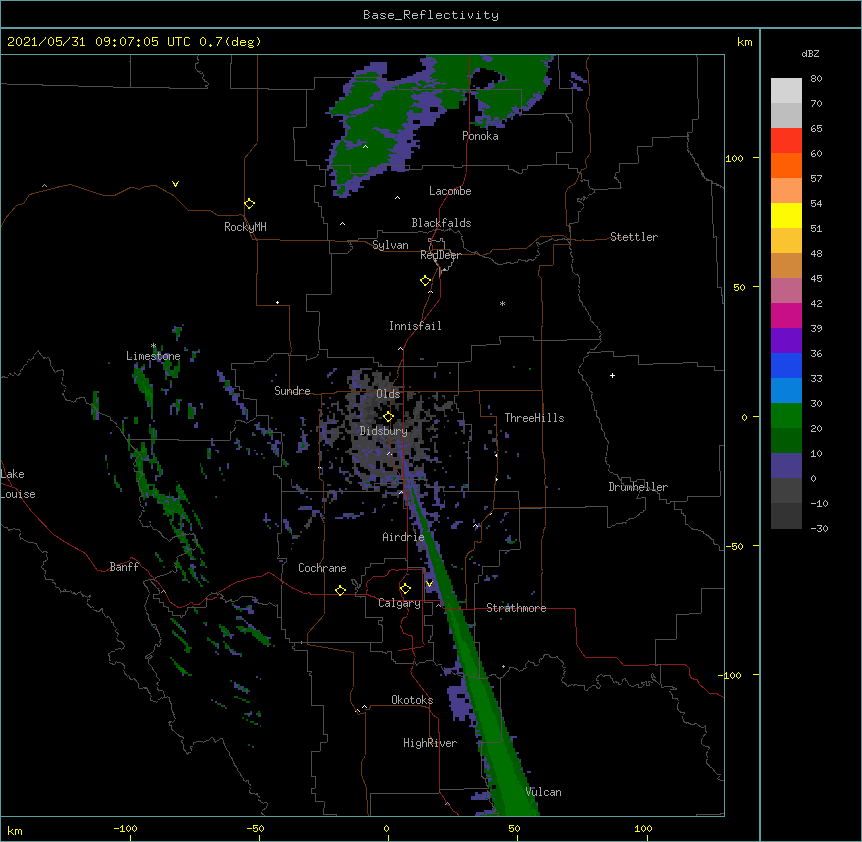Click the Drumheller label
Screen dimensions: 862x842
(638, 487)
